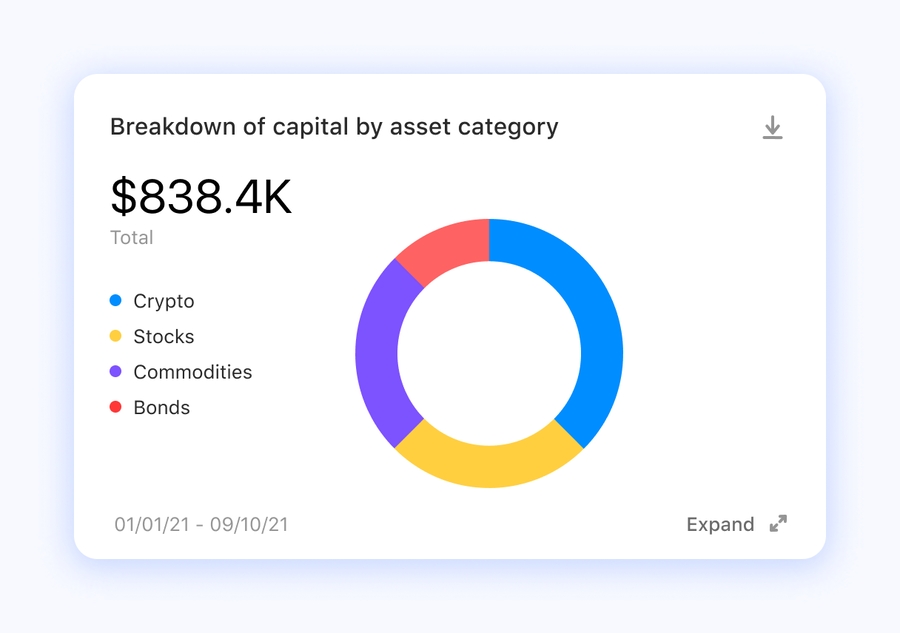This screenshot has width=900, height=633.
Task: Click the $838.4K total amount
Action: [201, 197]
